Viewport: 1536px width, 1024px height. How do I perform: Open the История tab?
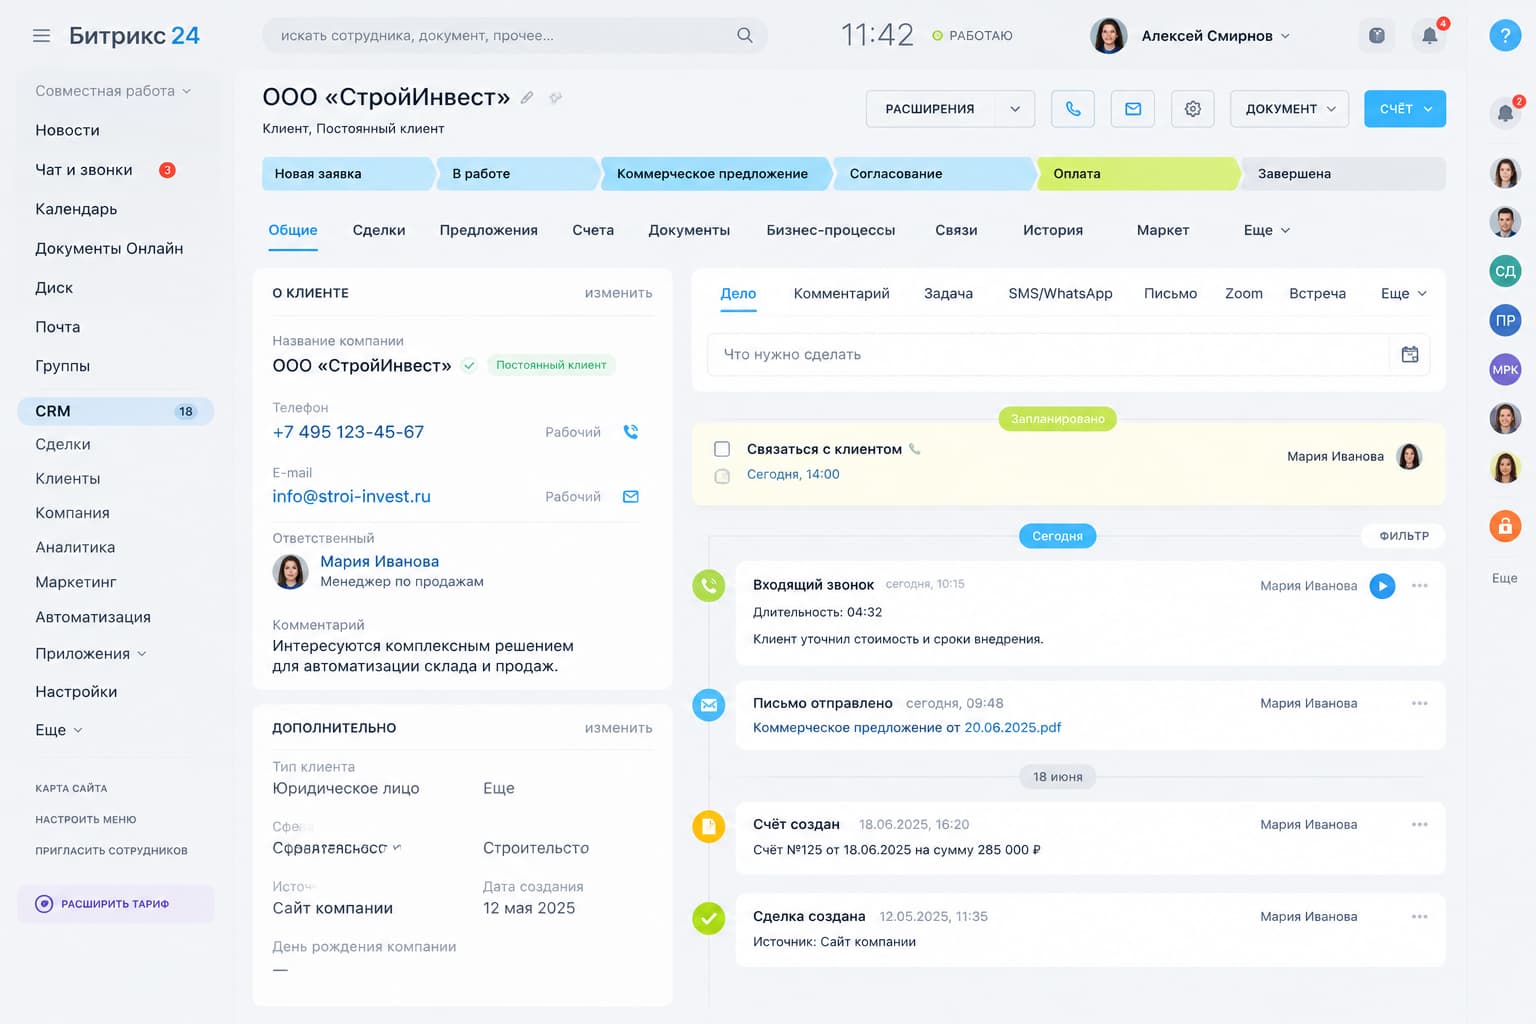[x=1053, y=230]
